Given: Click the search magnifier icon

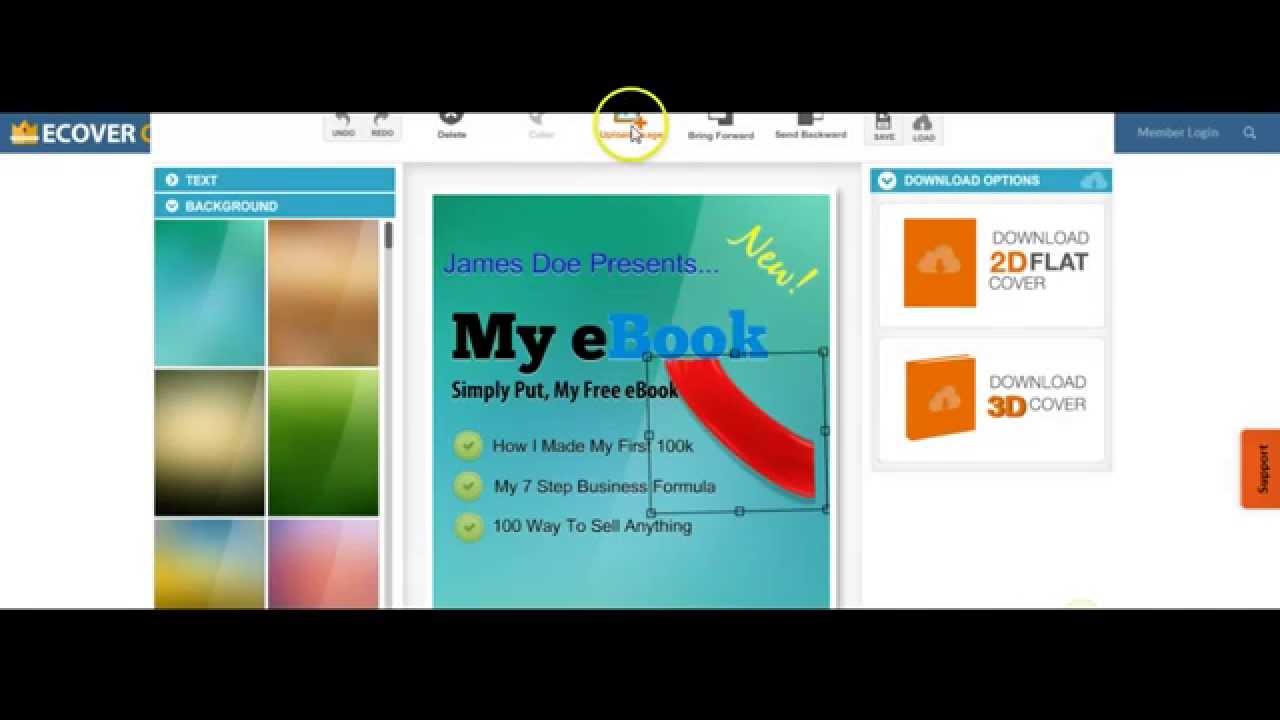Looking at the screenshot, I should pos(1249,132).
